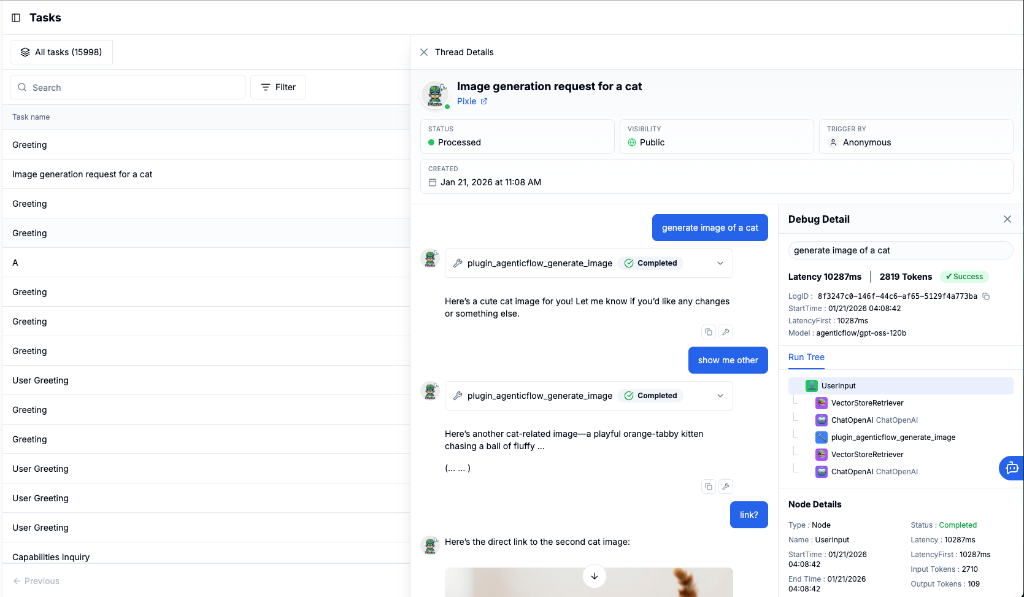
Task: Click the link? message button
Action: point(748,514)
